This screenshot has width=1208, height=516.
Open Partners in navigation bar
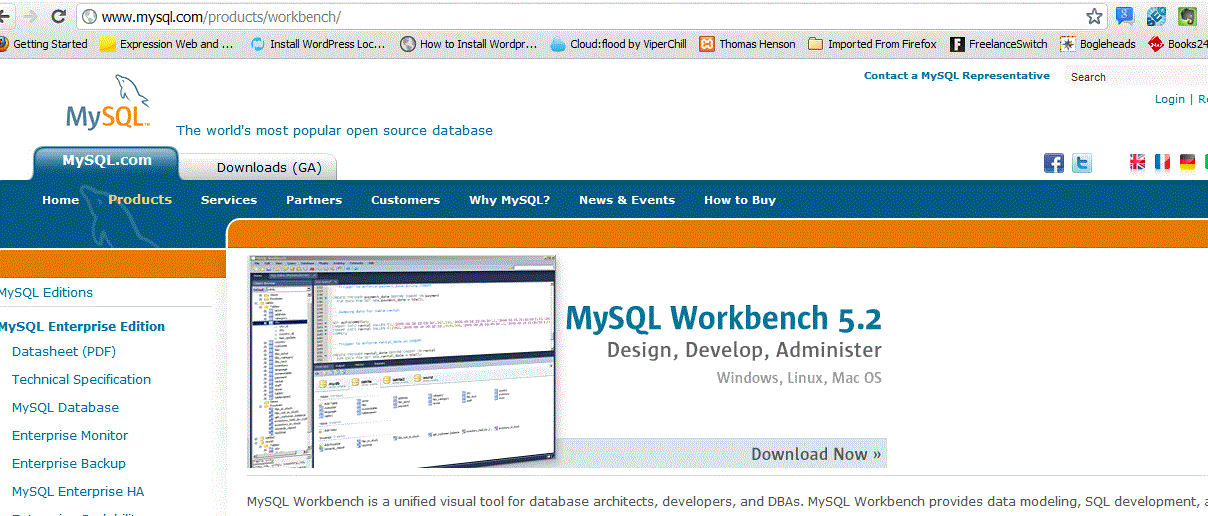click(314, 200)
